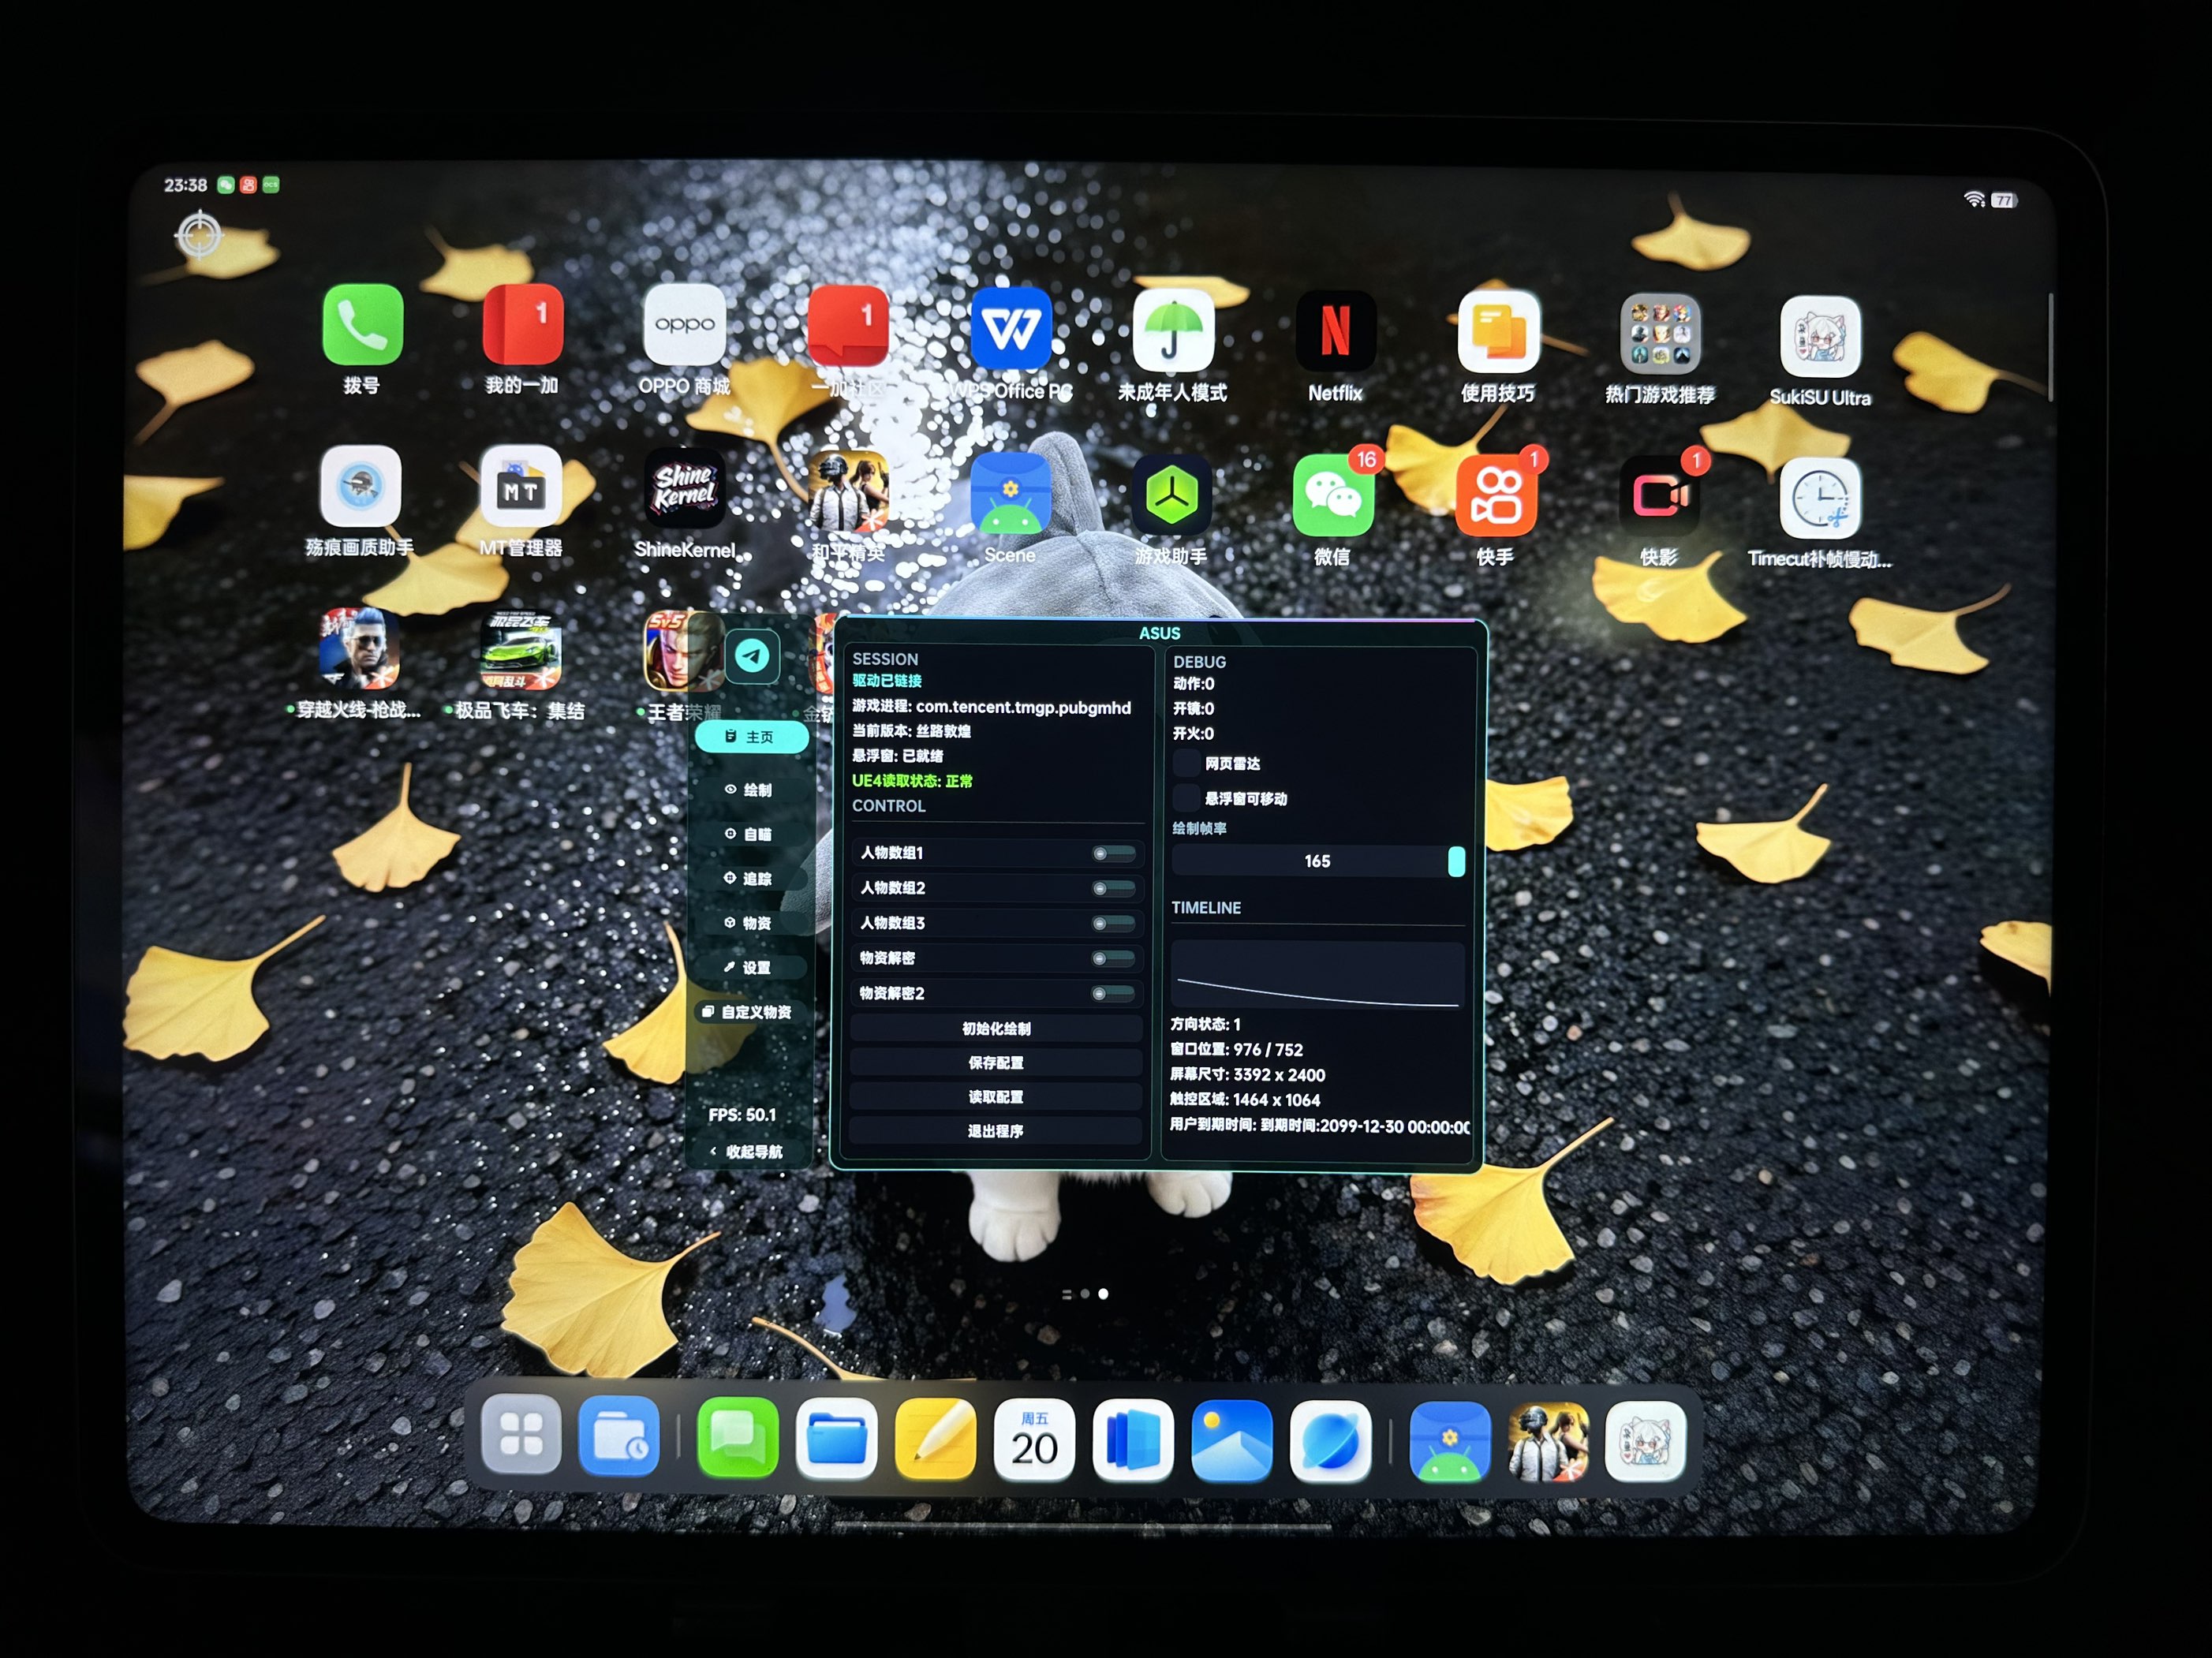Tick the 悬浮窗可移动 checkbox
2212x1658 pixels.
click(1187, 798)
